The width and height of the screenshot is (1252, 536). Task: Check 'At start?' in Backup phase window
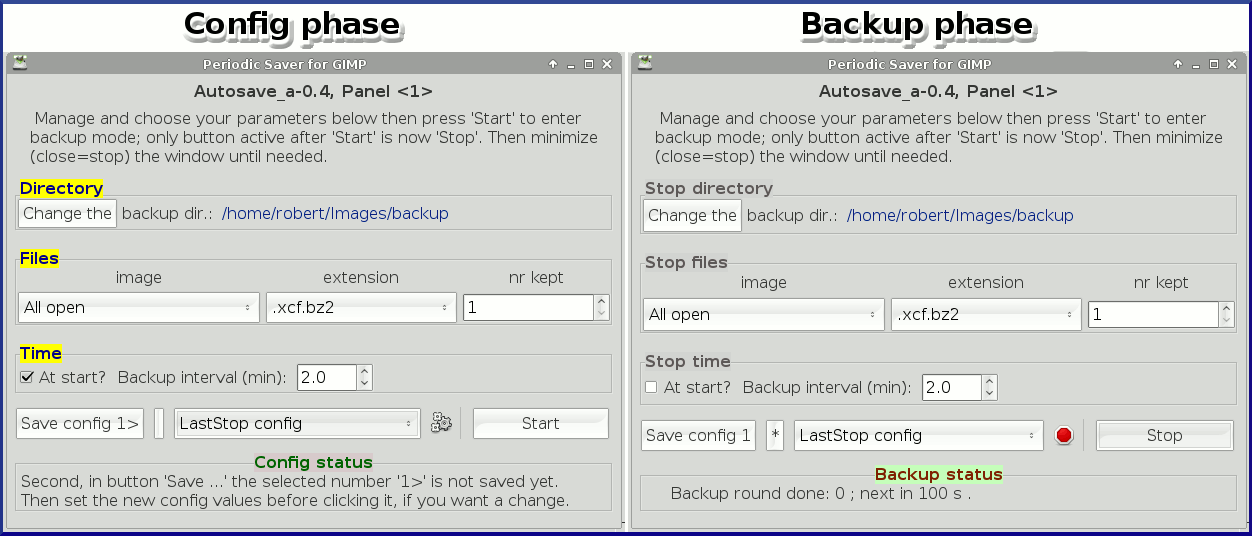click(x=651, y=387)
